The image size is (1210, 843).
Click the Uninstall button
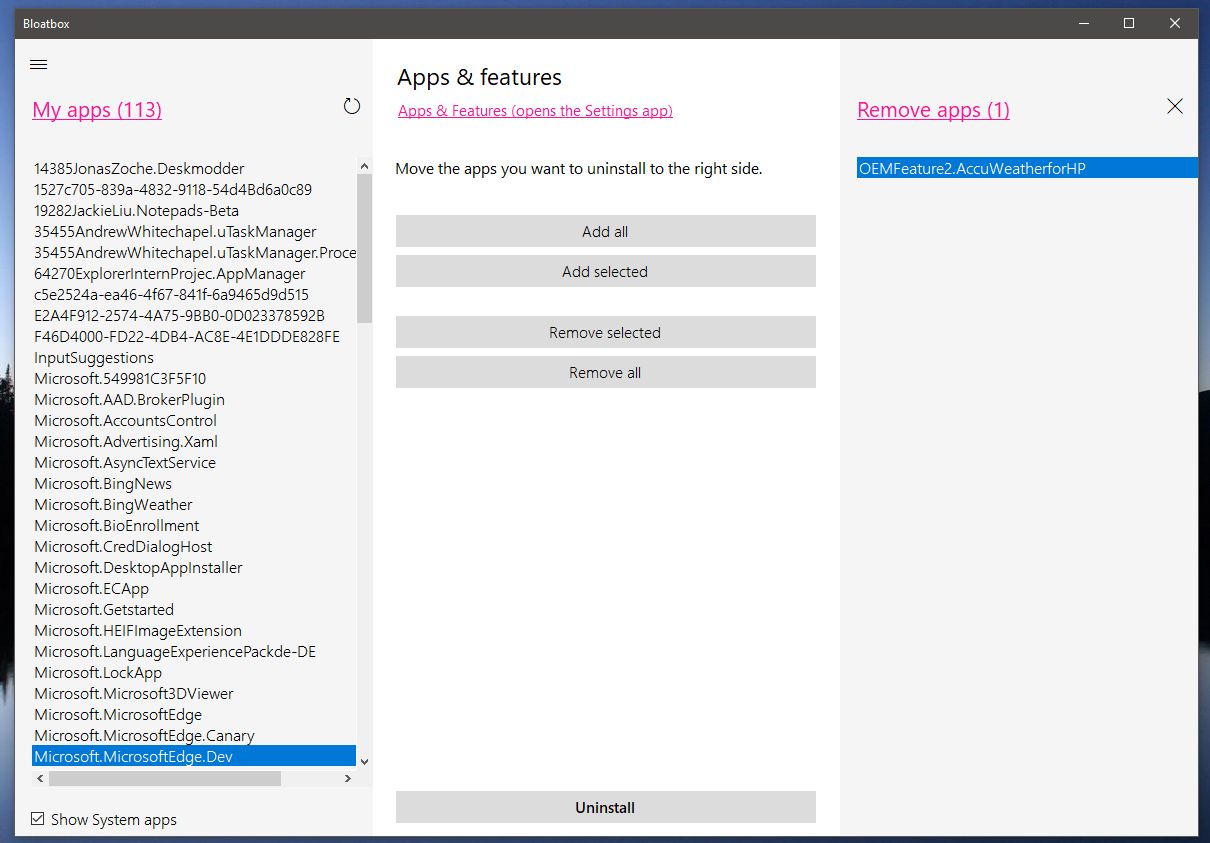(x=605, y=807)
